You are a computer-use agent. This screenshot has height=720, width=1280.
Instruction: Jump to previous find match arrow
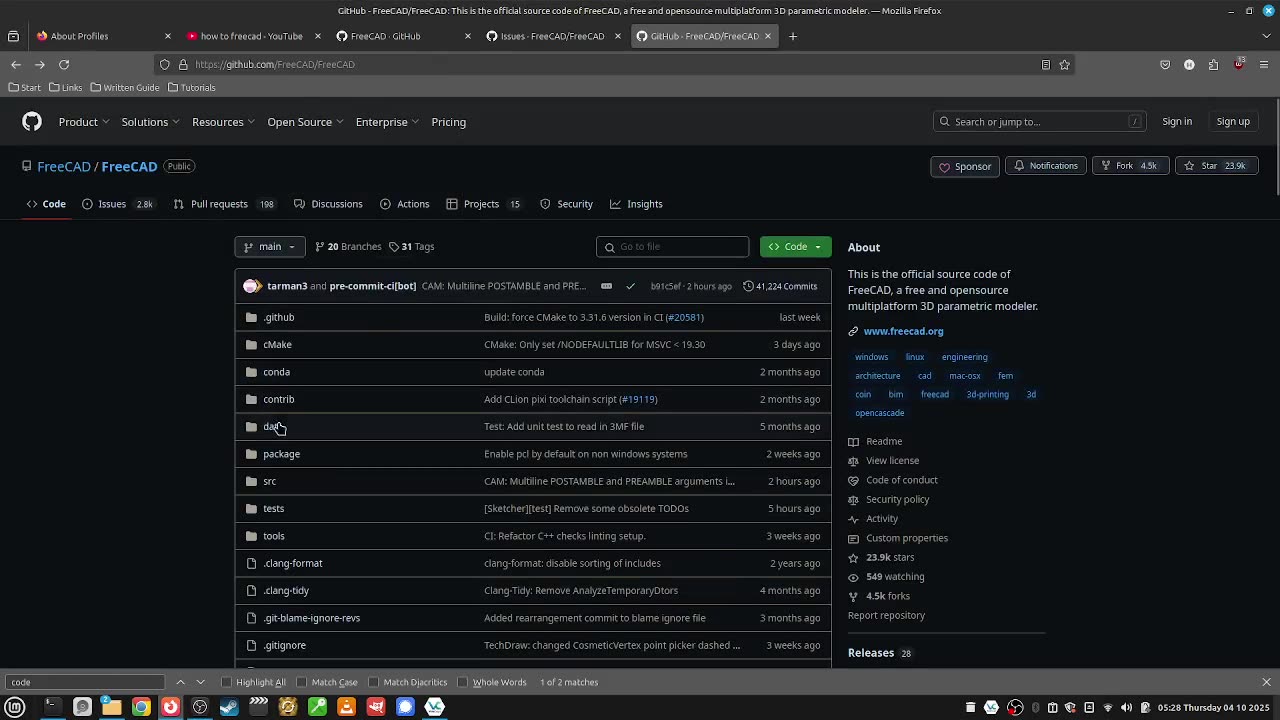point(180,682)
